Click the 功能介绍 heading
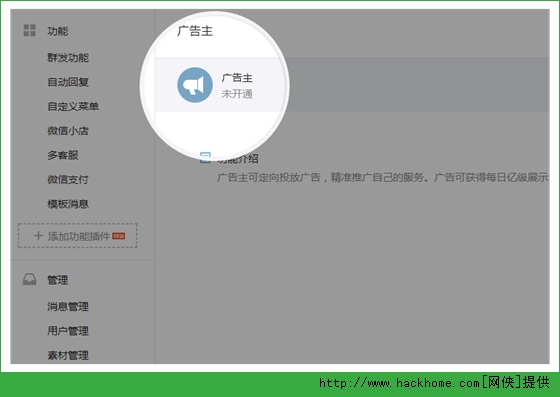Viewport: 560px width, 397px height. pyautogui.click(x=238, y=158)
